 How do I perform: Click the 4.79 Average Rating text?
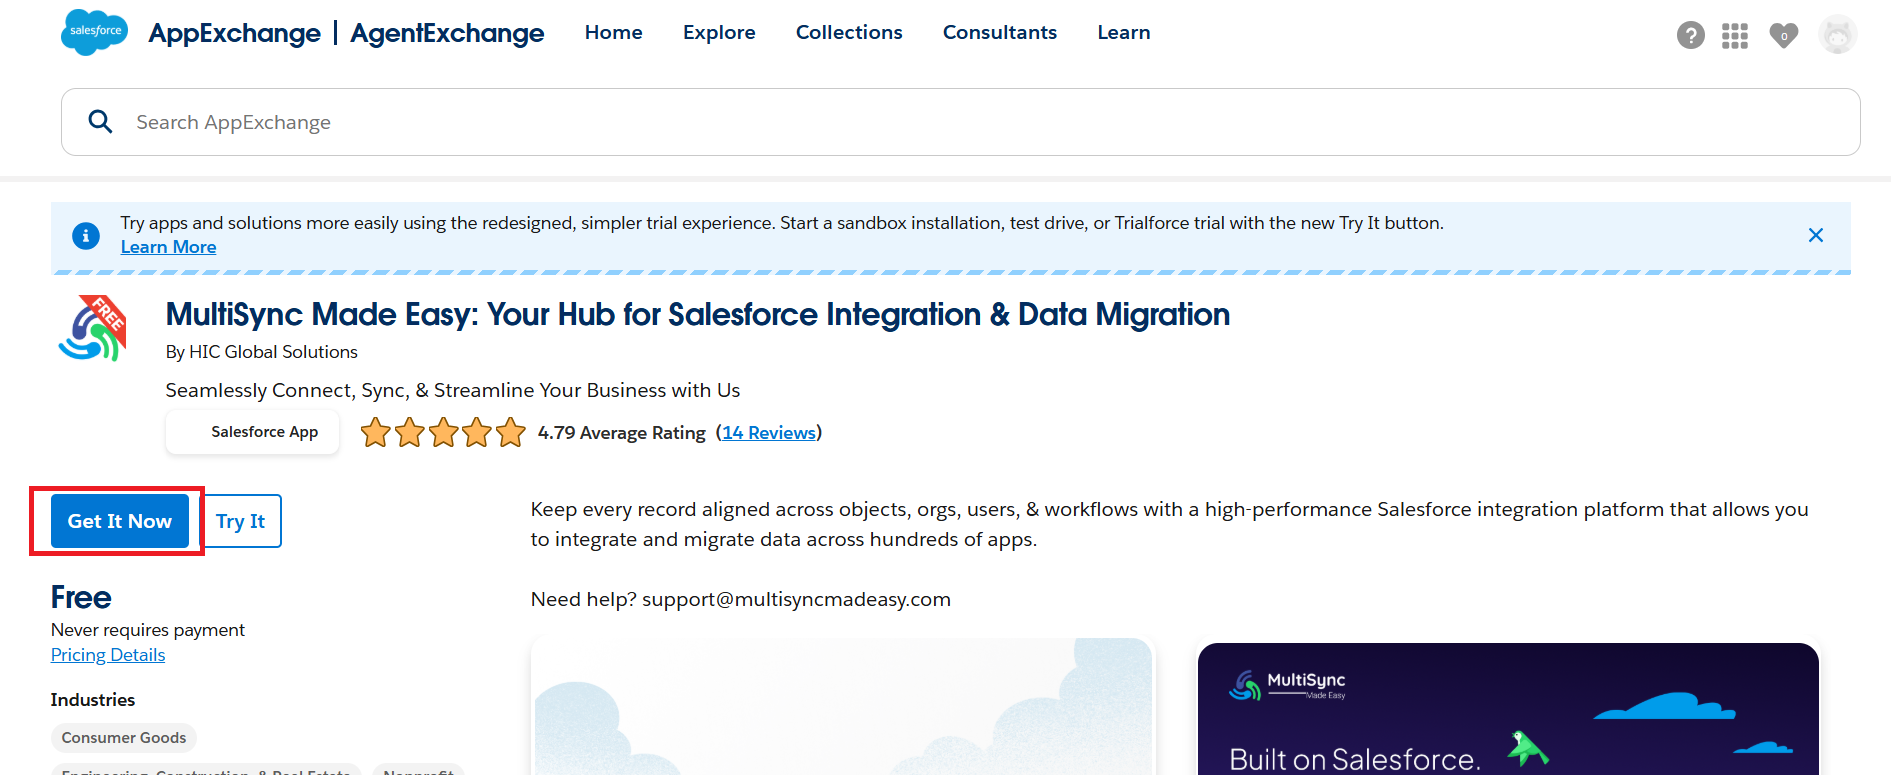coord(622,433)
